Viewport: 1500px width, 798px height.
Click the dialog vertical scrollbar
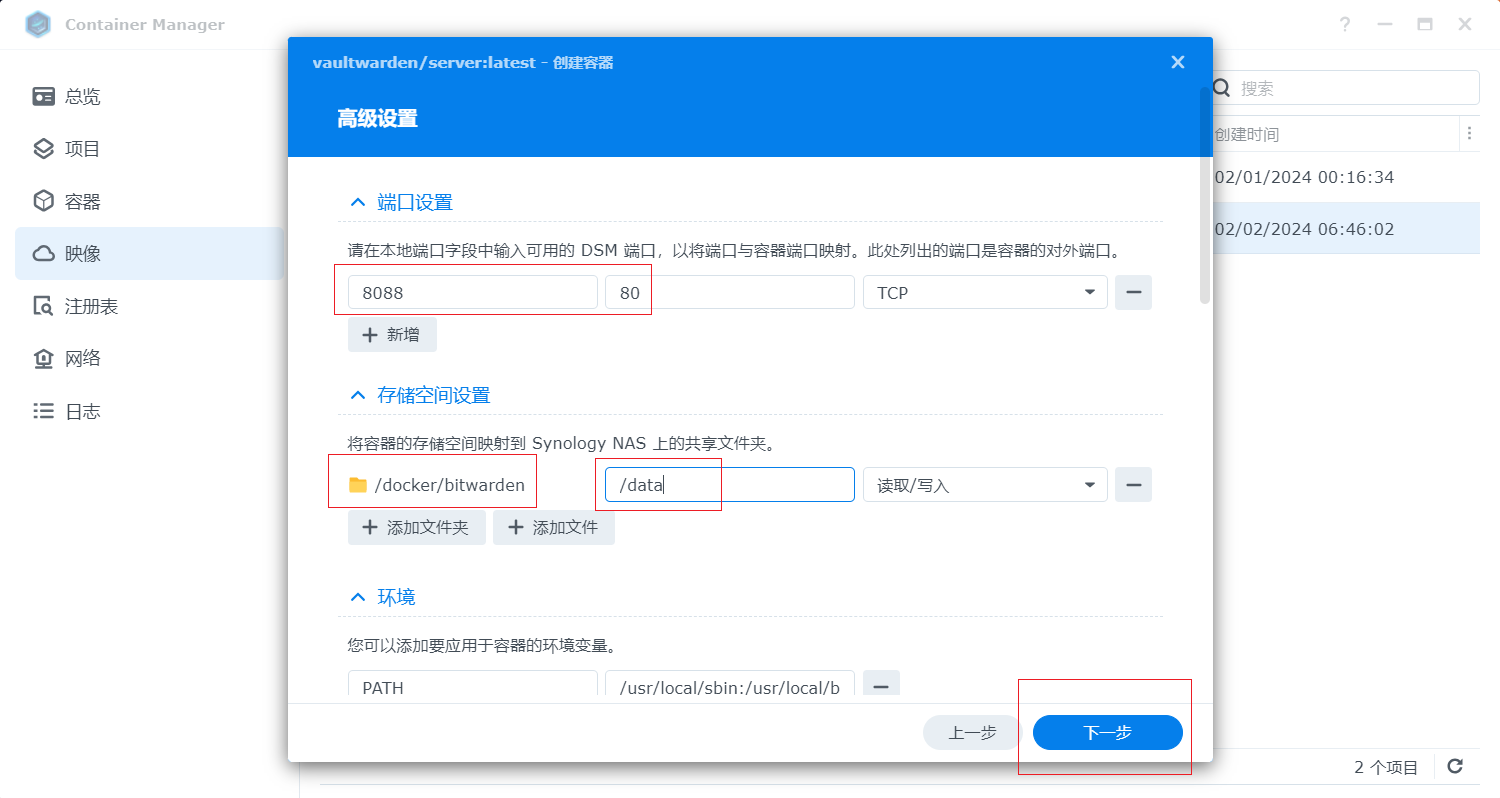point(1205,195)
